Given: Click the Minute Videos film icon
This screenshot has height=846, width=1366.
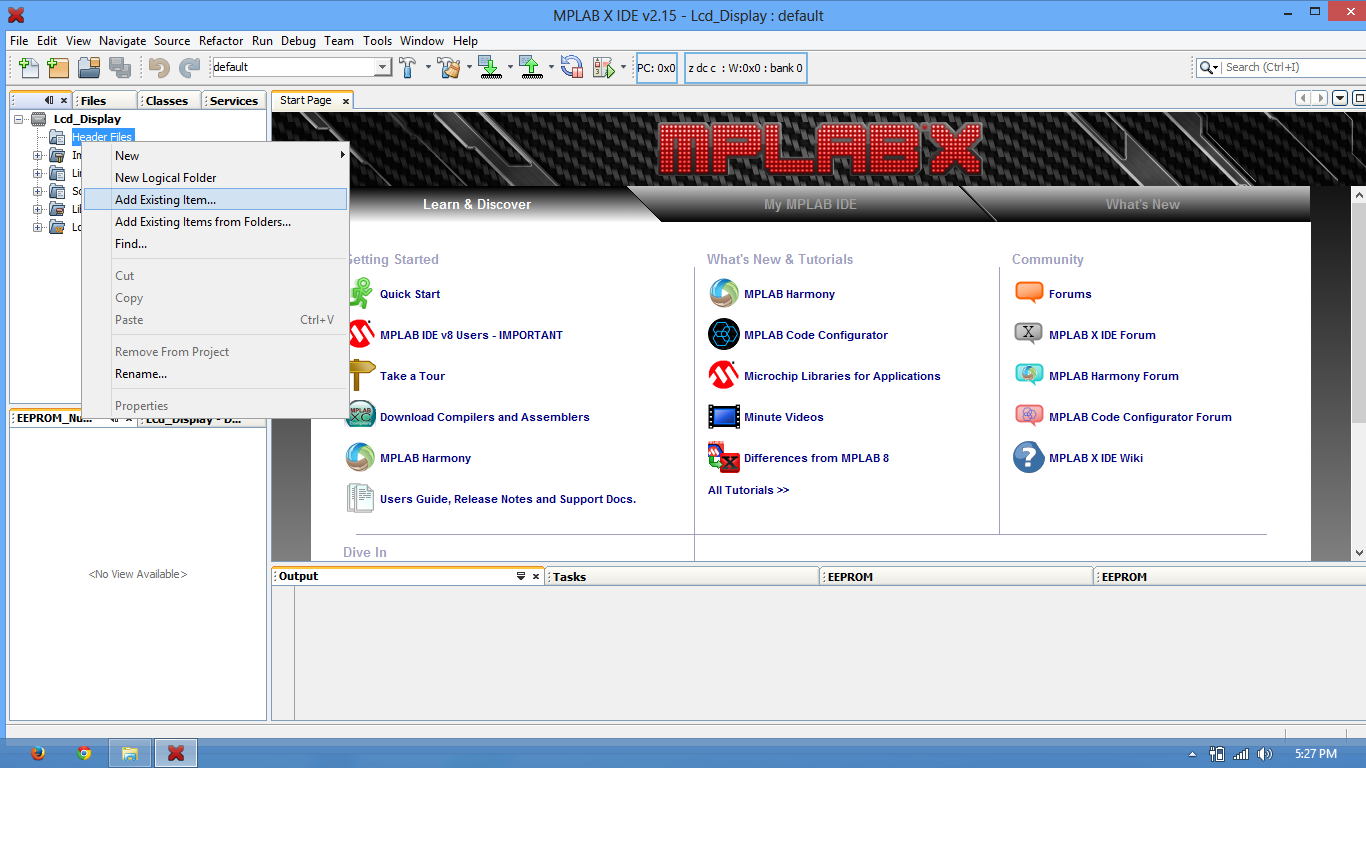Looking at the screenshot, I should [x=723, y=416].
